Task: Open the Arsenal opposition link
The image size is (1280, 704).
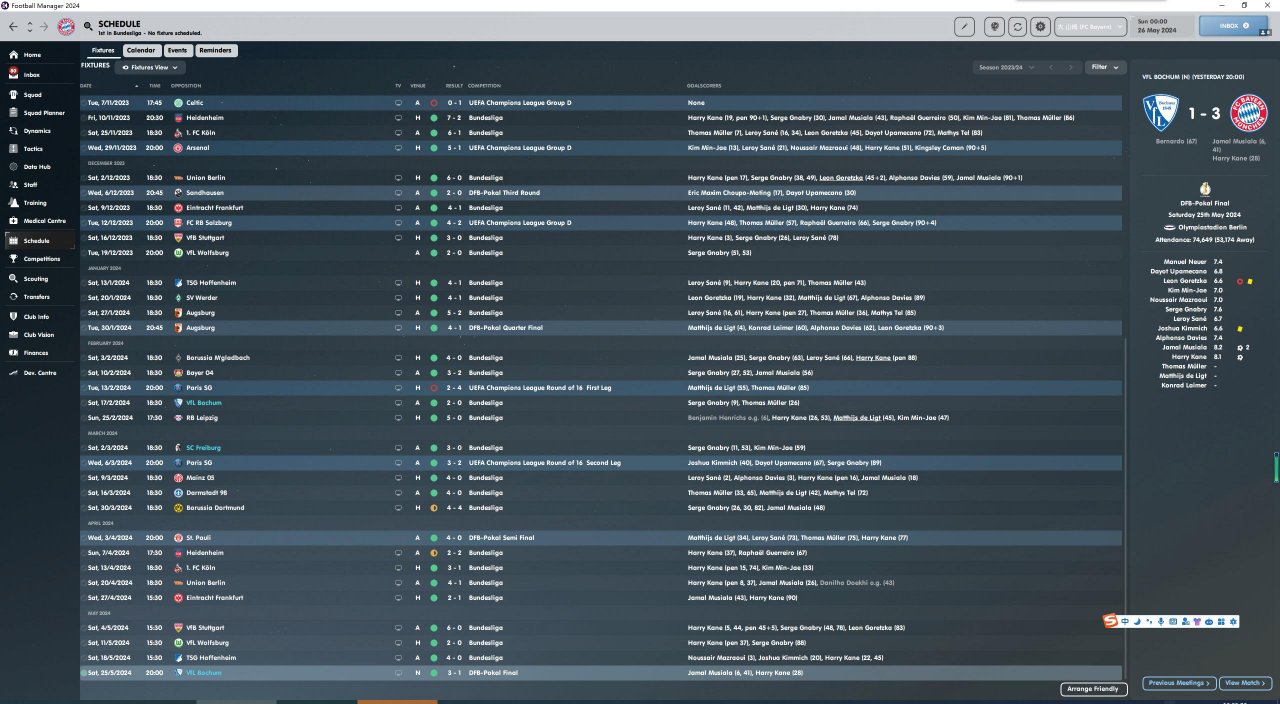Action: click(x=196, y=147)
